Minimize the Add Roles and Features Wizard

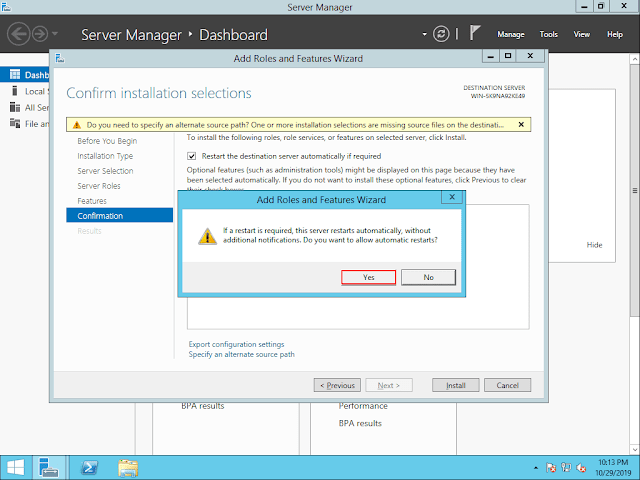tap(491, 56)
